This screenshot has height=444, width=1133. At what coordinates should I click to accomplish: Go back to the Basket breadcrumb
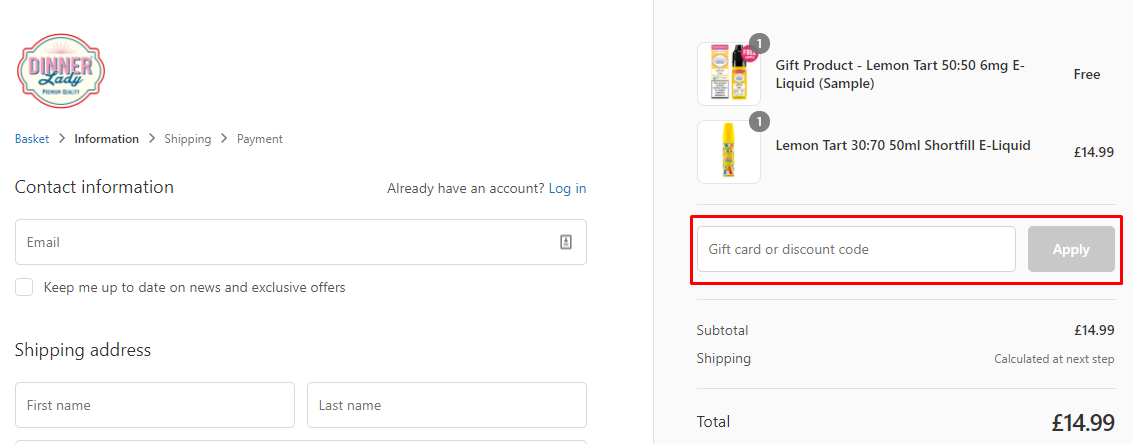(32, 139)
